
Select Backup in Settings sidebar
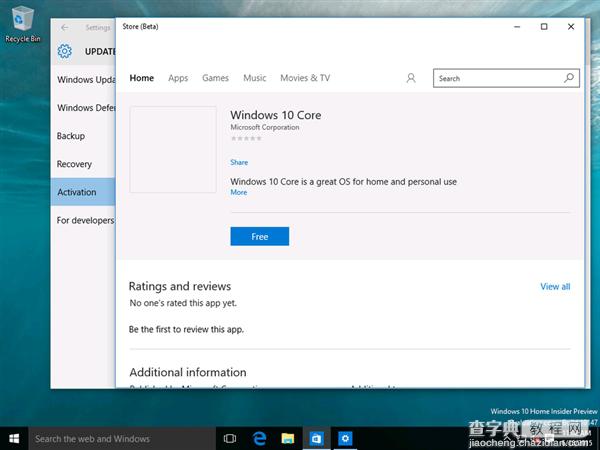[83, 136]
